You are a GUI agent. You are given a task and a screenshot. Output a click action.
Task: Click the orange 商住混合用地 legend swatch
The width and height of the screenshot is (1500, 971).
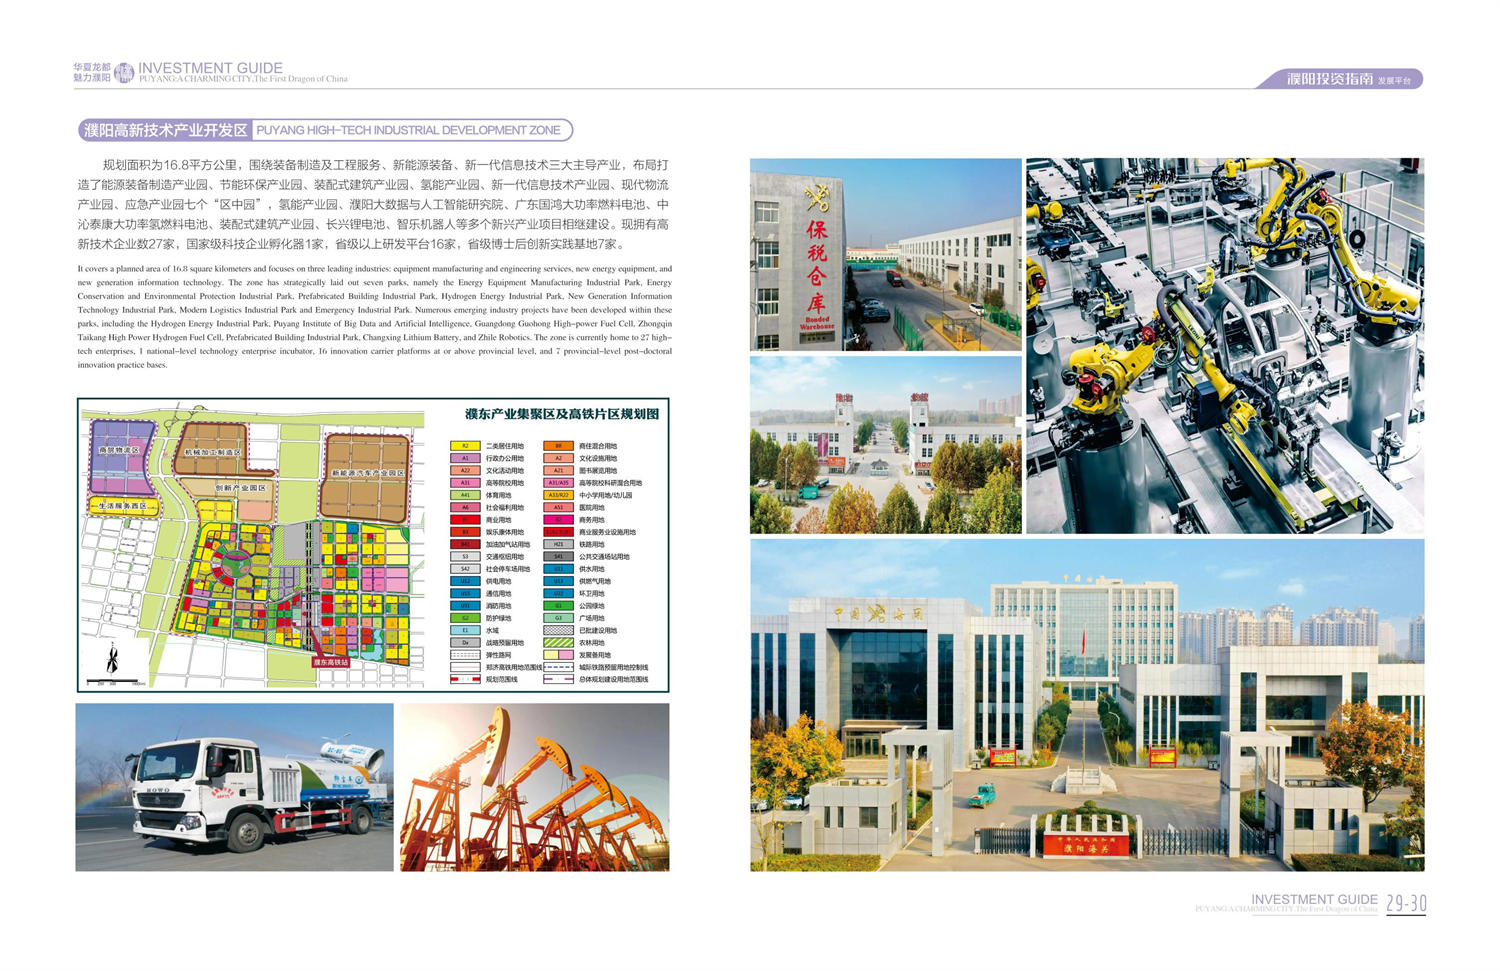pyautogui.click(x=558, y=446)
